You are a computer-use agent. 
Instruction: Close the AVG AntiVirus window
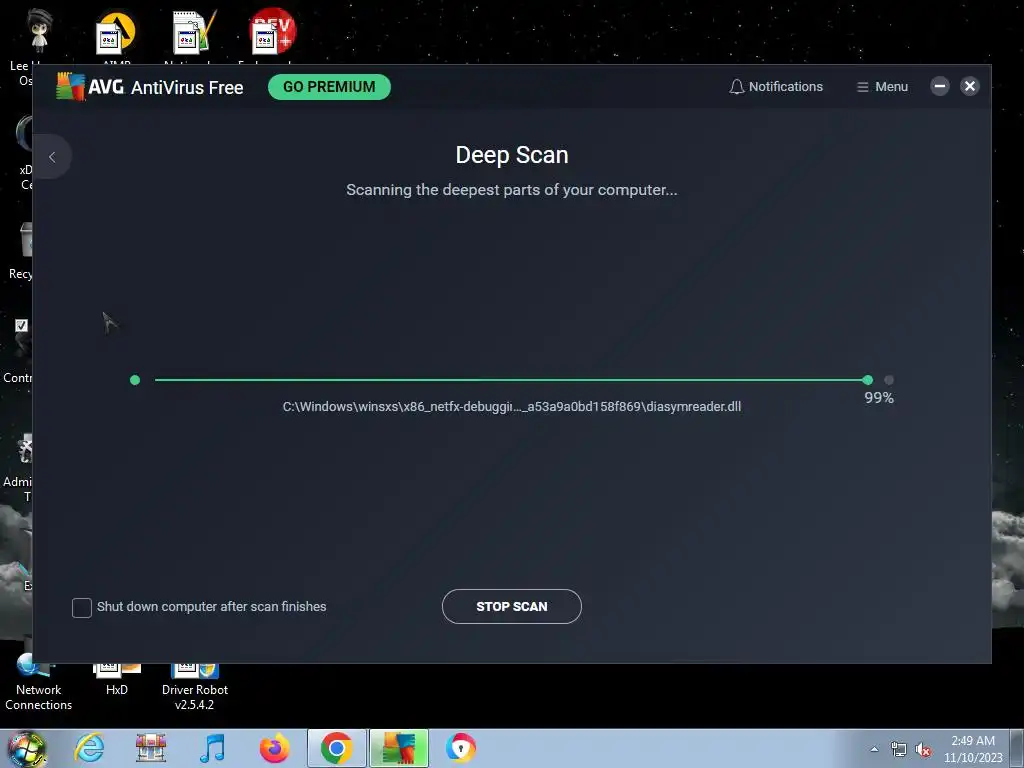click(x=970, y=86)
